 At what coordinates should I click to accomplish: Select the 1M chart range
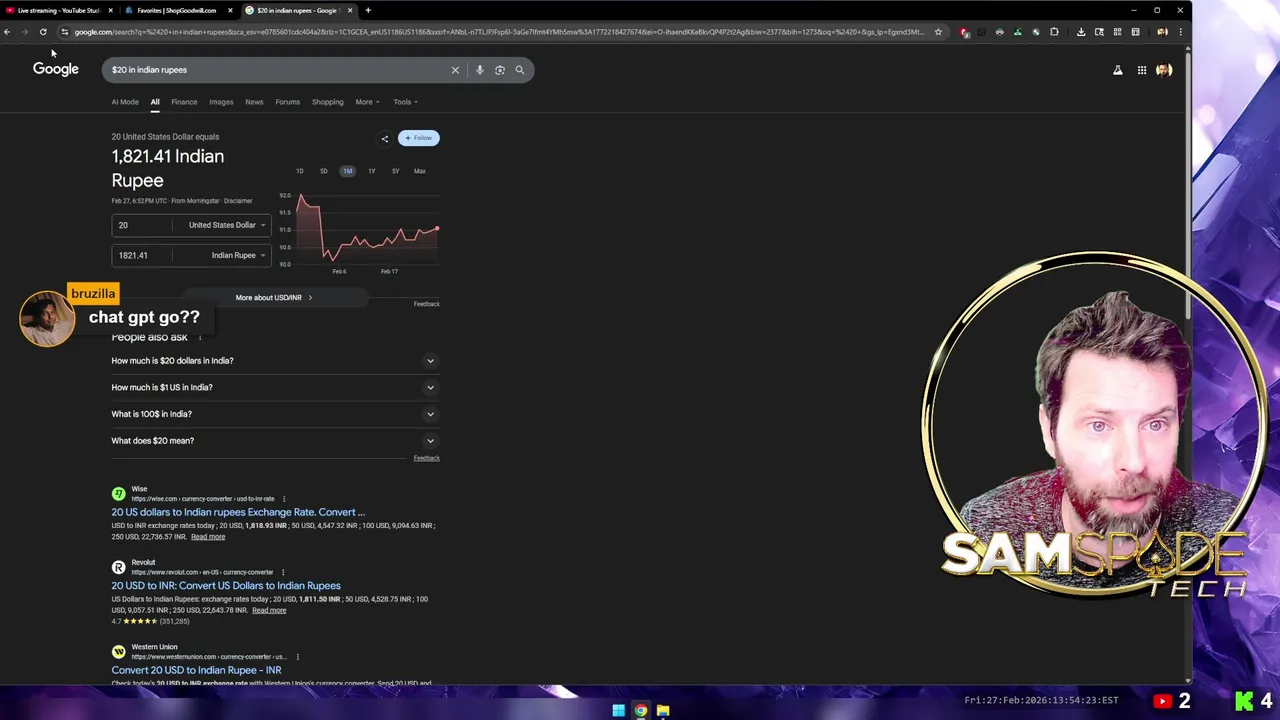coord(347,171)
